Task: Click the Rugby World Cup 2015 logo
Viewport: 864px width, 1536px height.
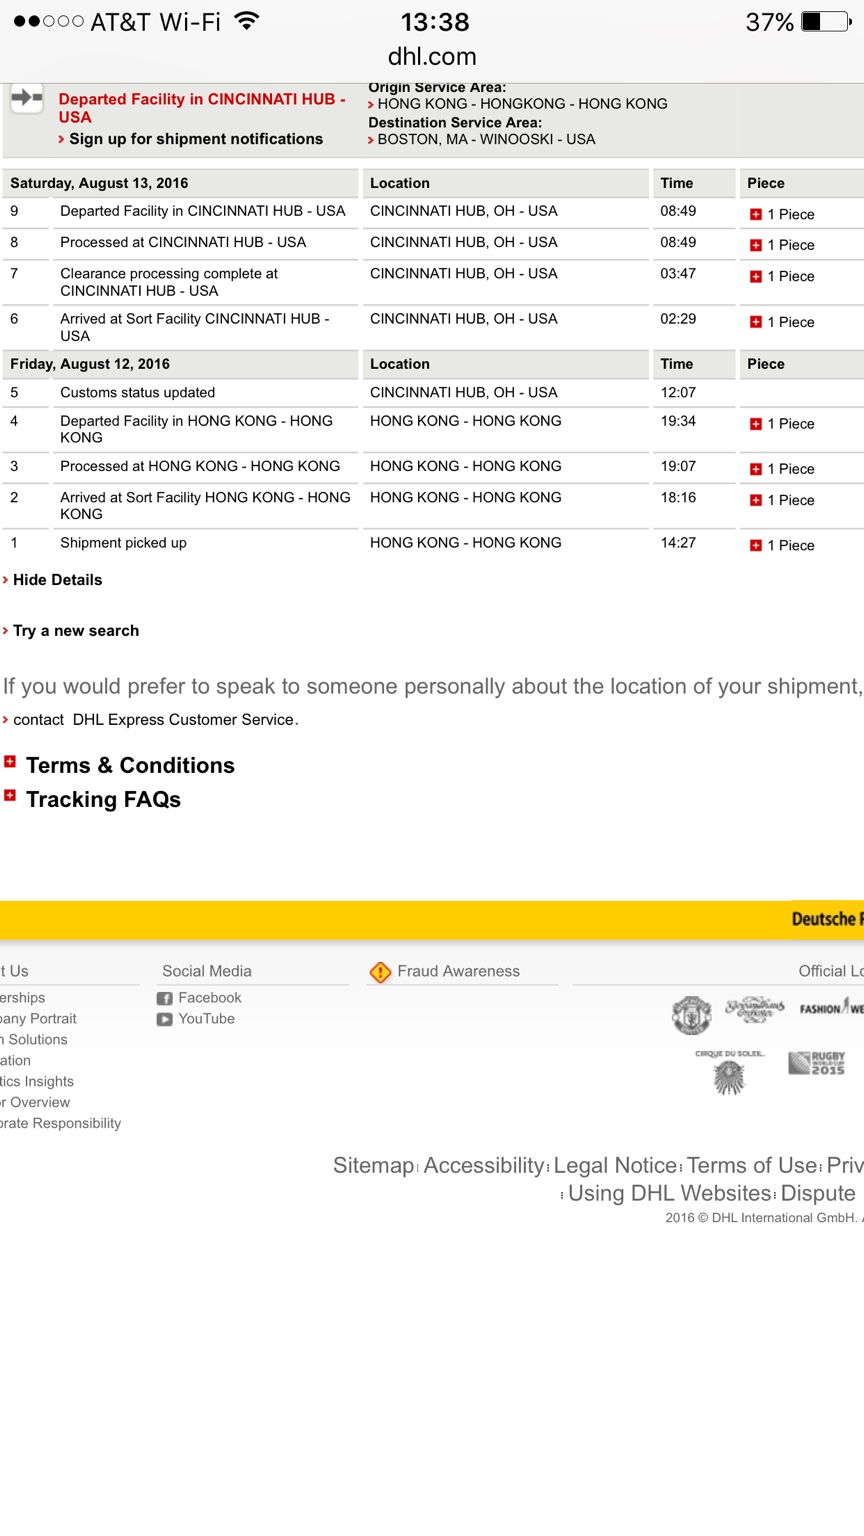Action: pos(817,1063)
